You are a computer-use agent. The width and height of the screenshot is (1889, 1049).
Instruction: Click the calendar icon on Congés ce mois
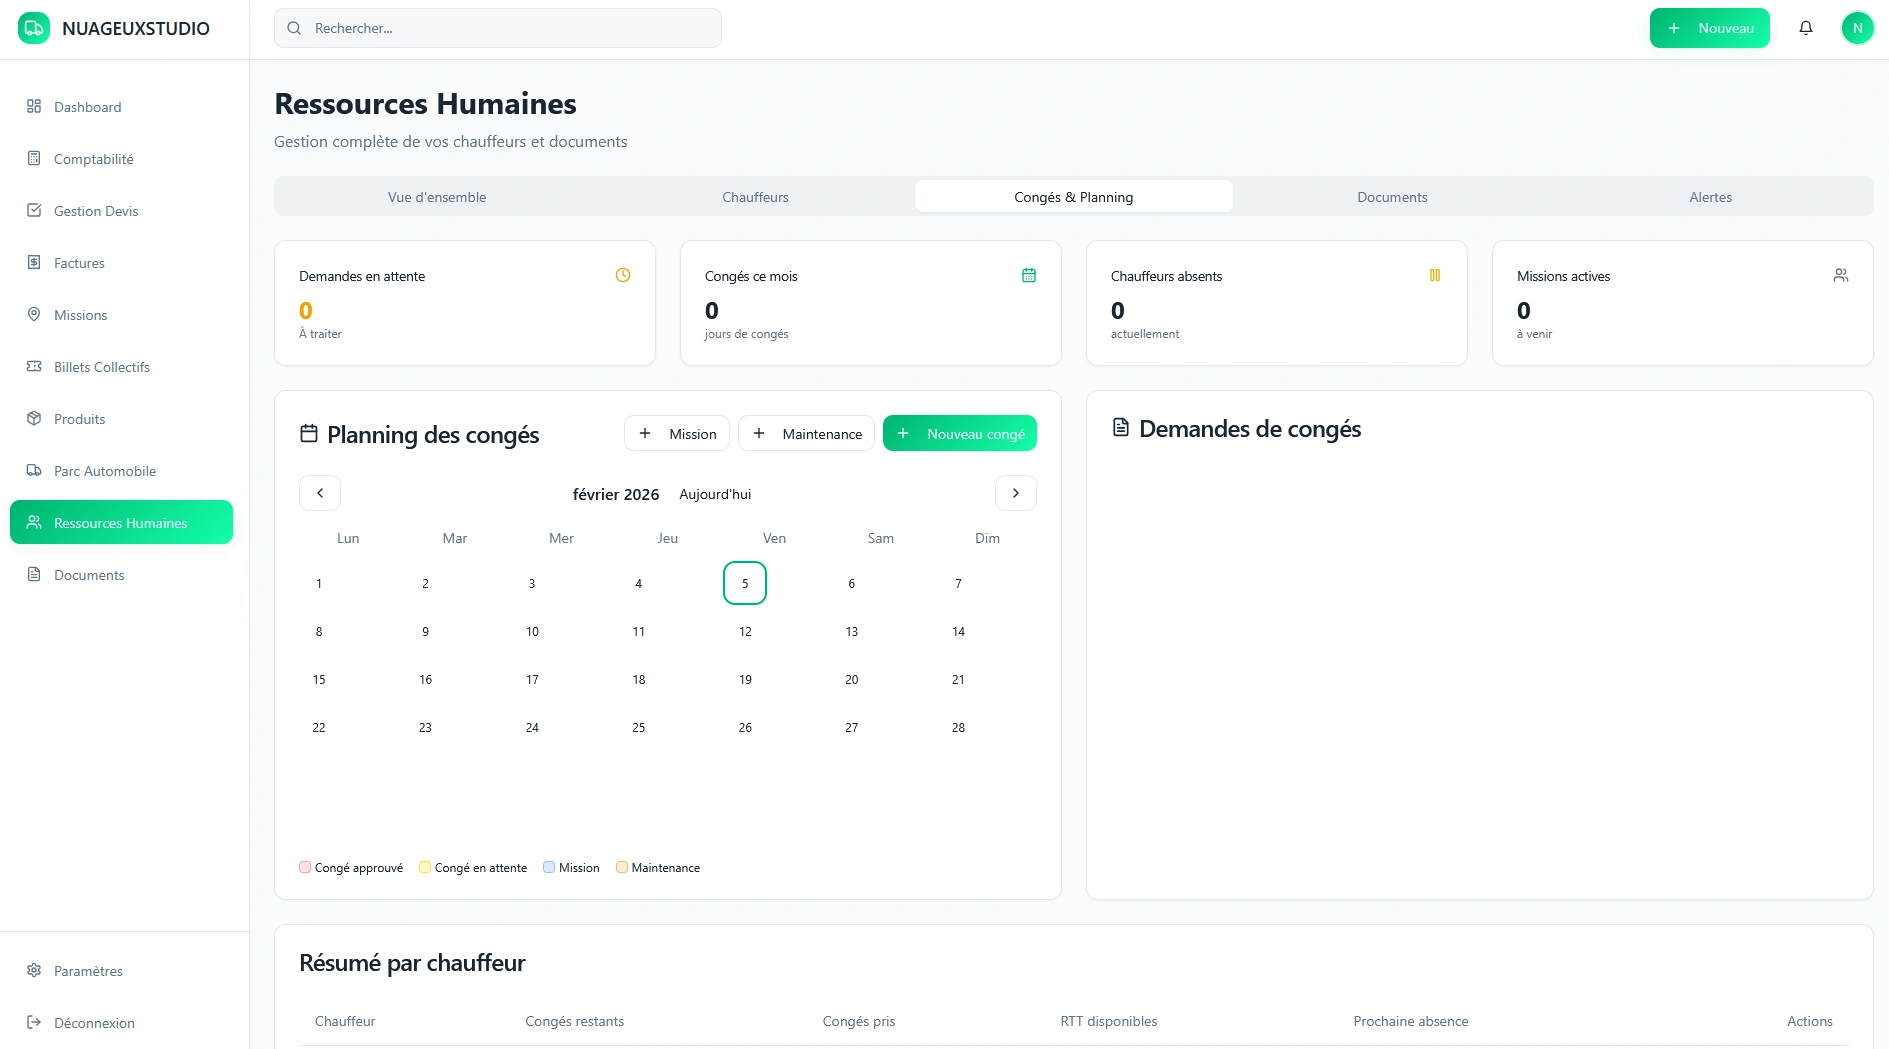click(x=1028, y=275)
